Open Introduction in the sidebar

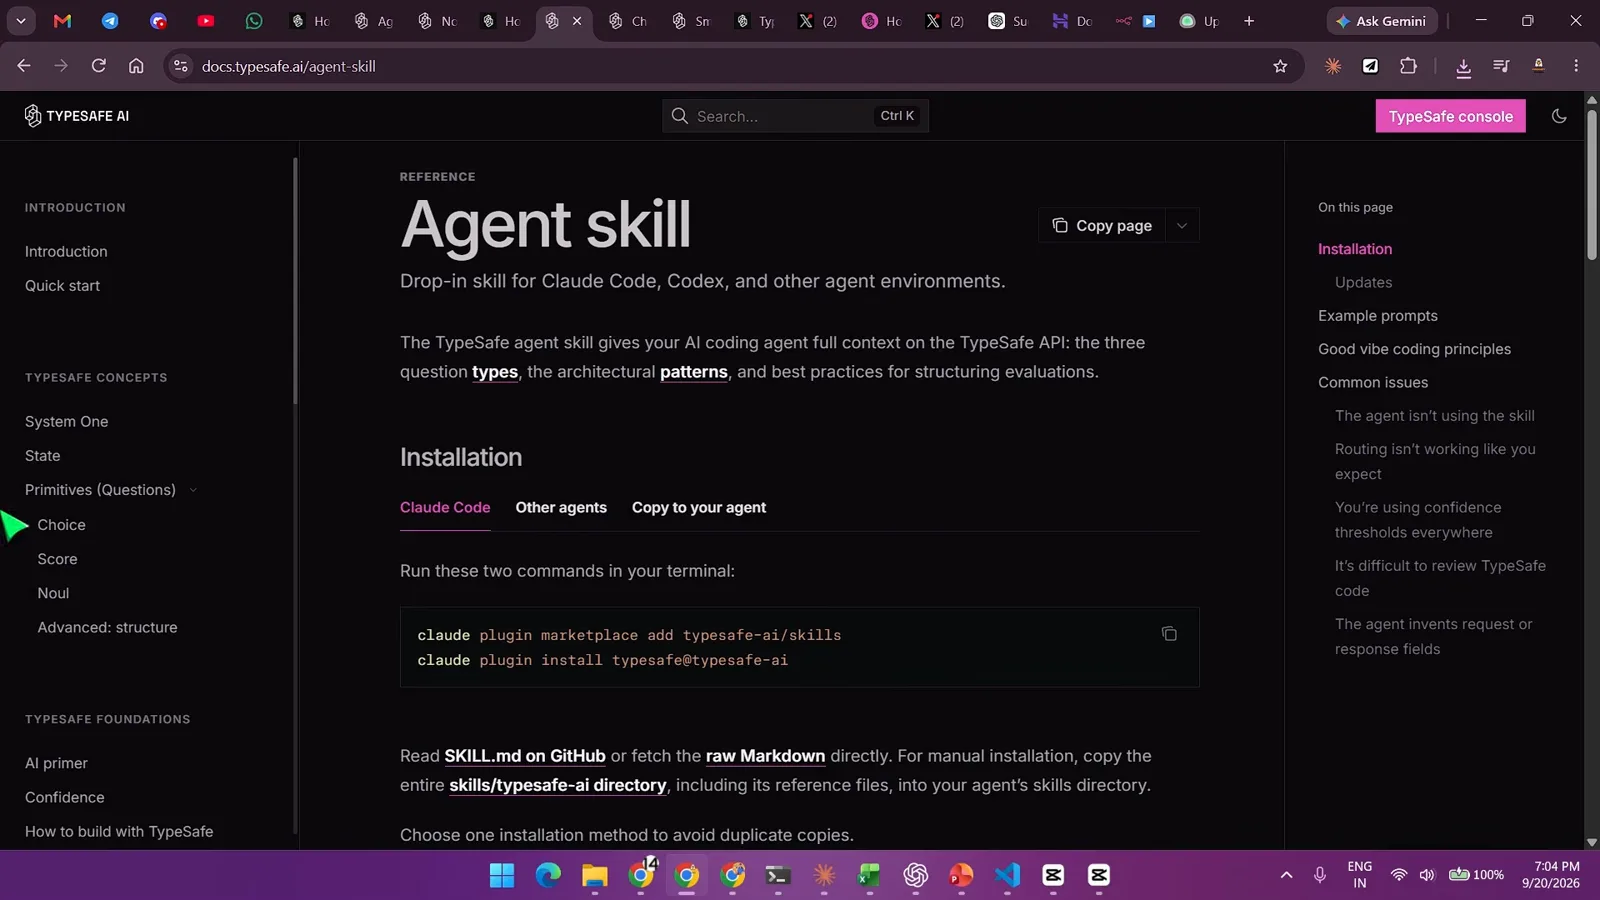pos(66,252)
